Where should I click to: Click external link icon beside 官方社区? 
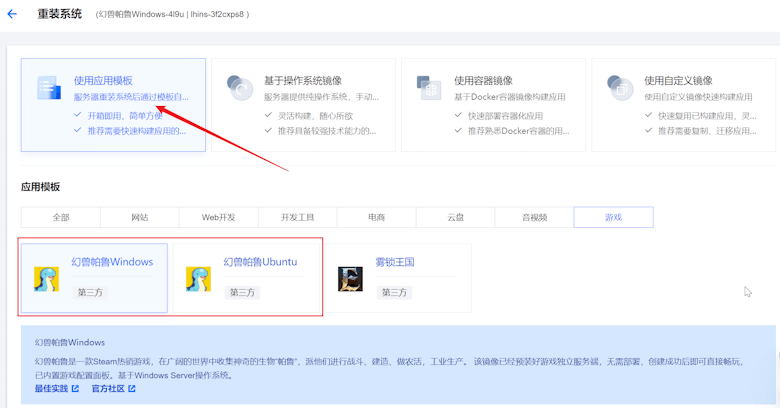pos(132,389)
